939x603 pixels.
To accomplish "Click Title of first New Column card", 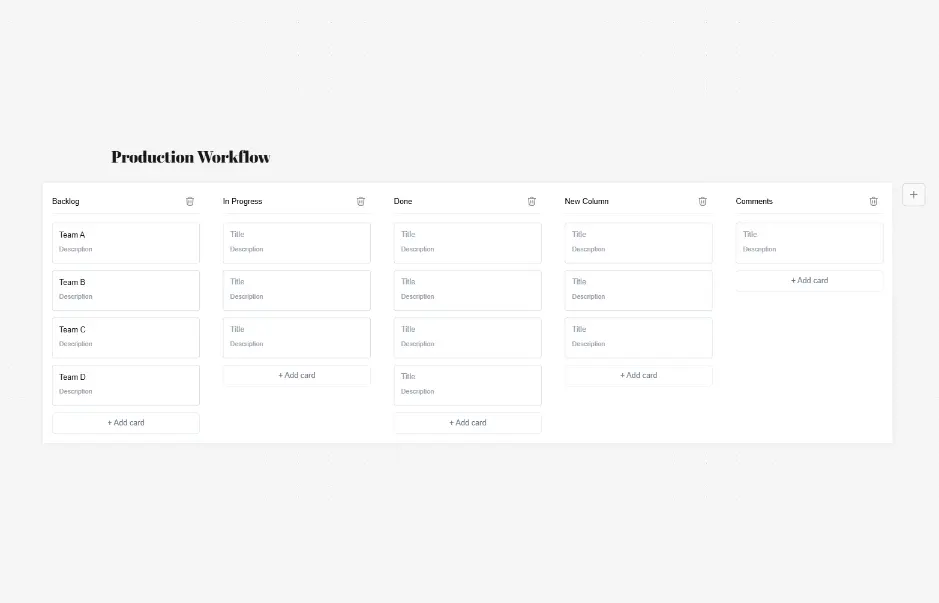I will 579,234.
